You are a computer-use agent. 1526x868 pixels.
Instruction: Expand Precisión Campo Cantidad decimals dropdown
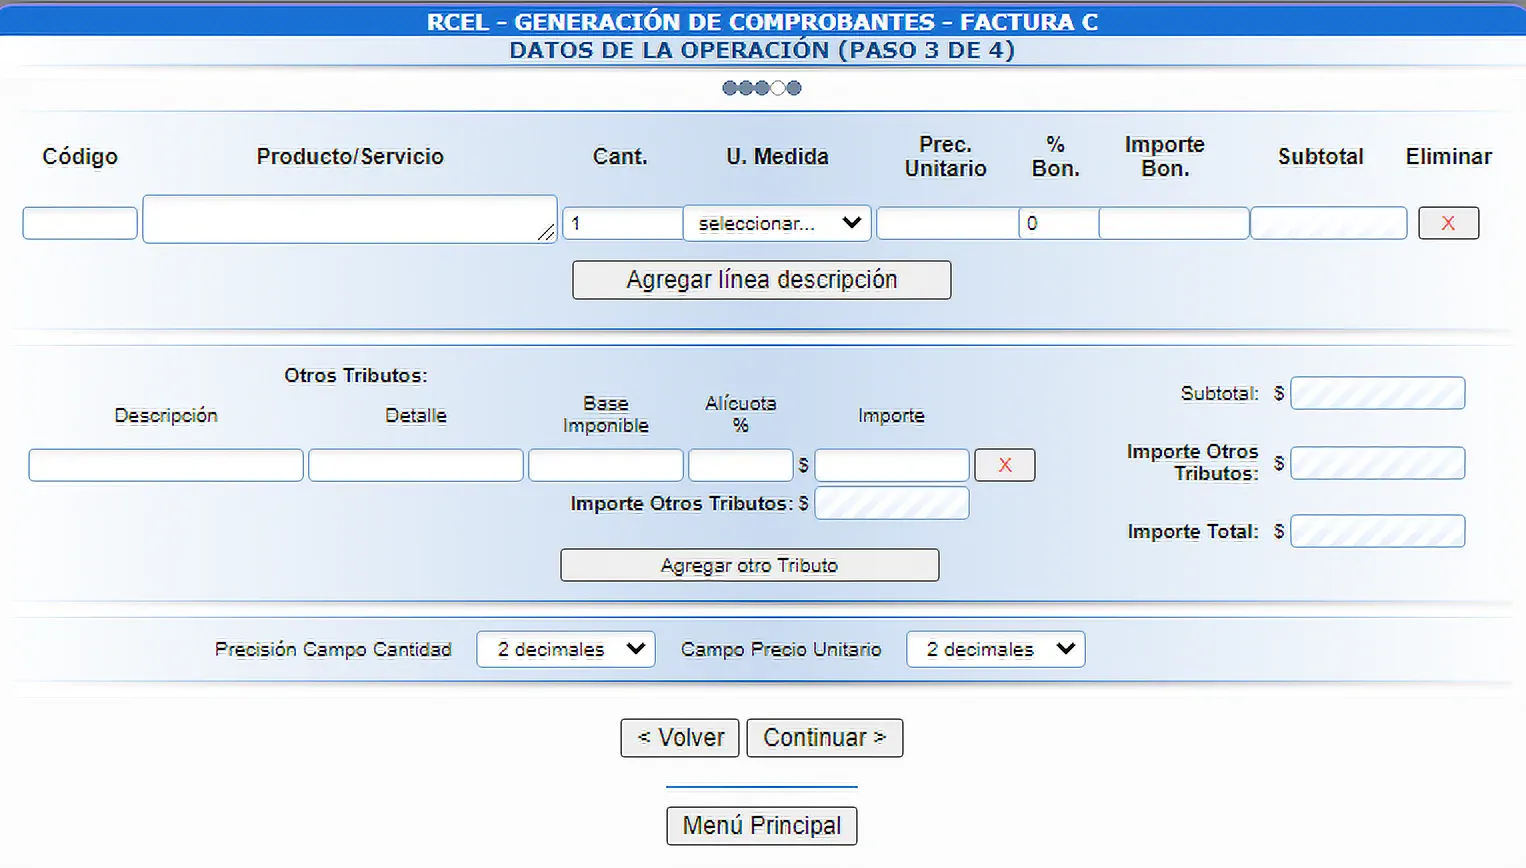pyautogui.click(x=565, y=649)
